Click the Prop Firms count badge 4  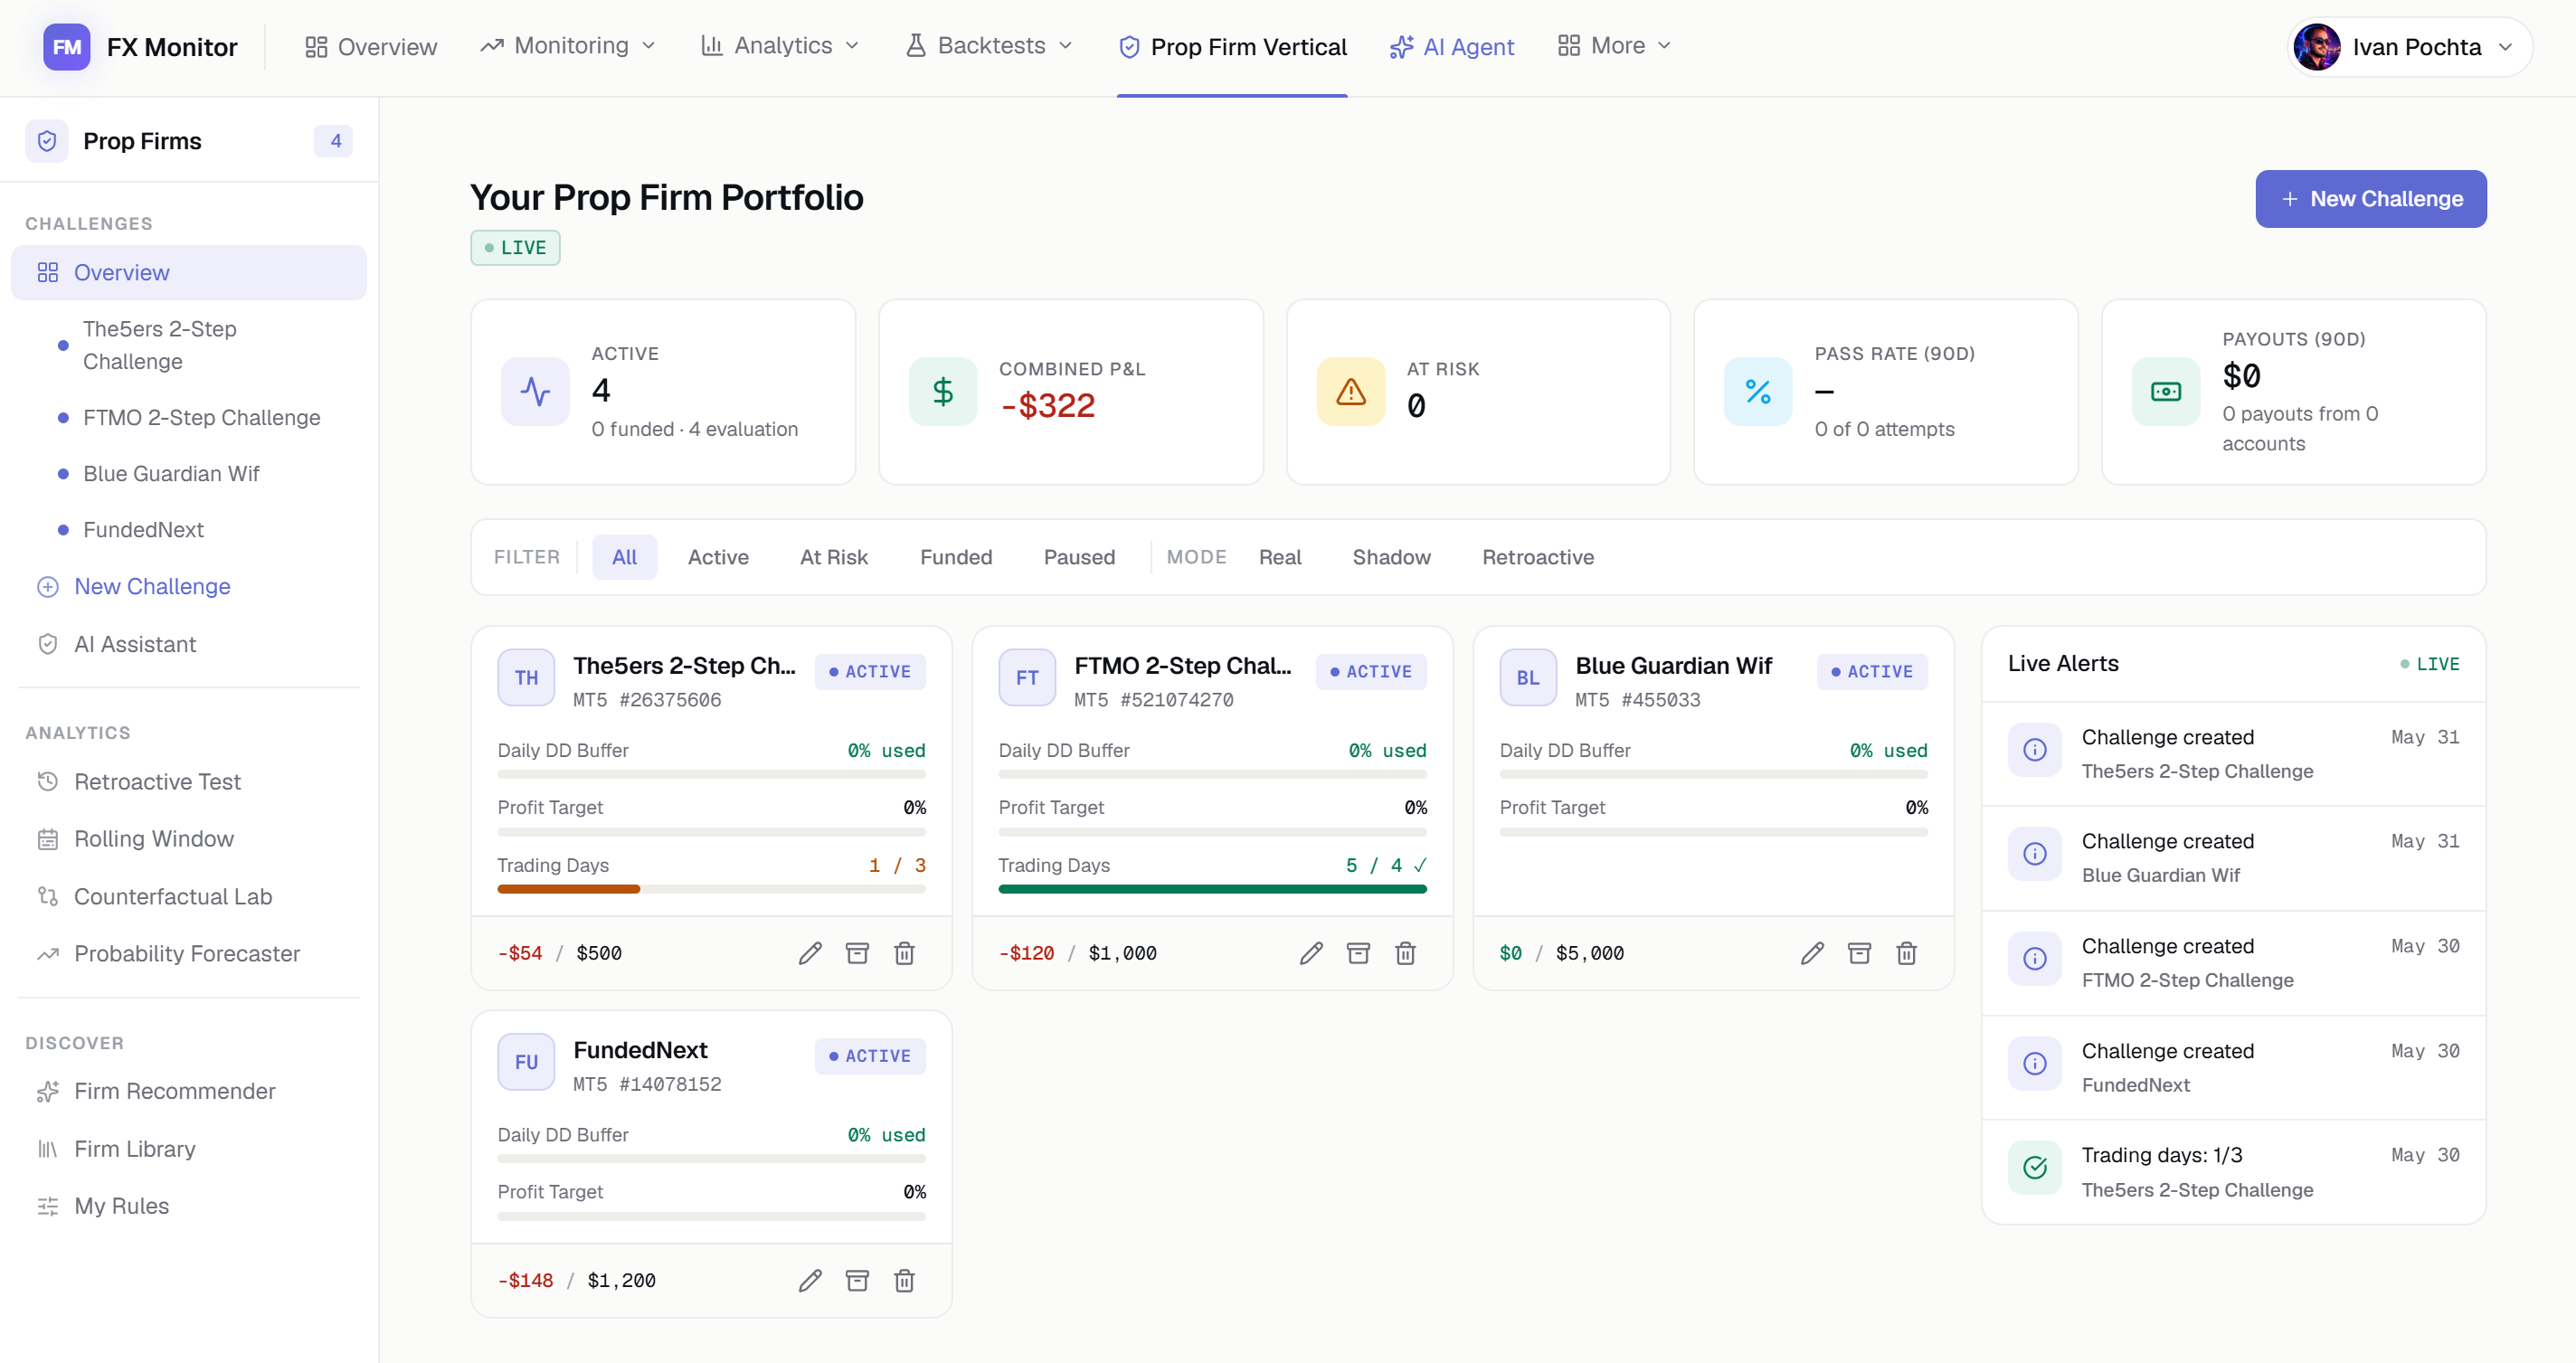[x=334, y=141]
